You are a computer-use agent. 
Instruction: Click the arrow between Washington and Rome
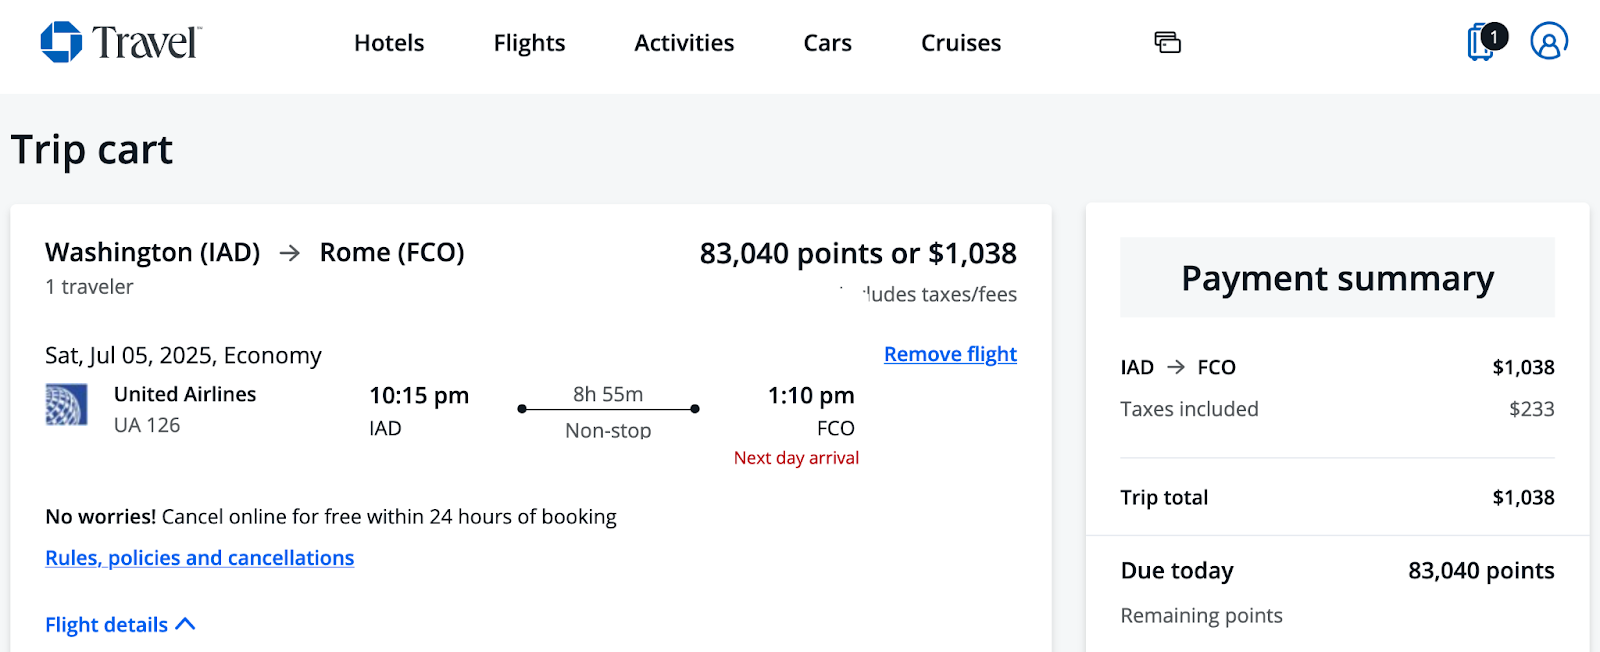[290, 253]
